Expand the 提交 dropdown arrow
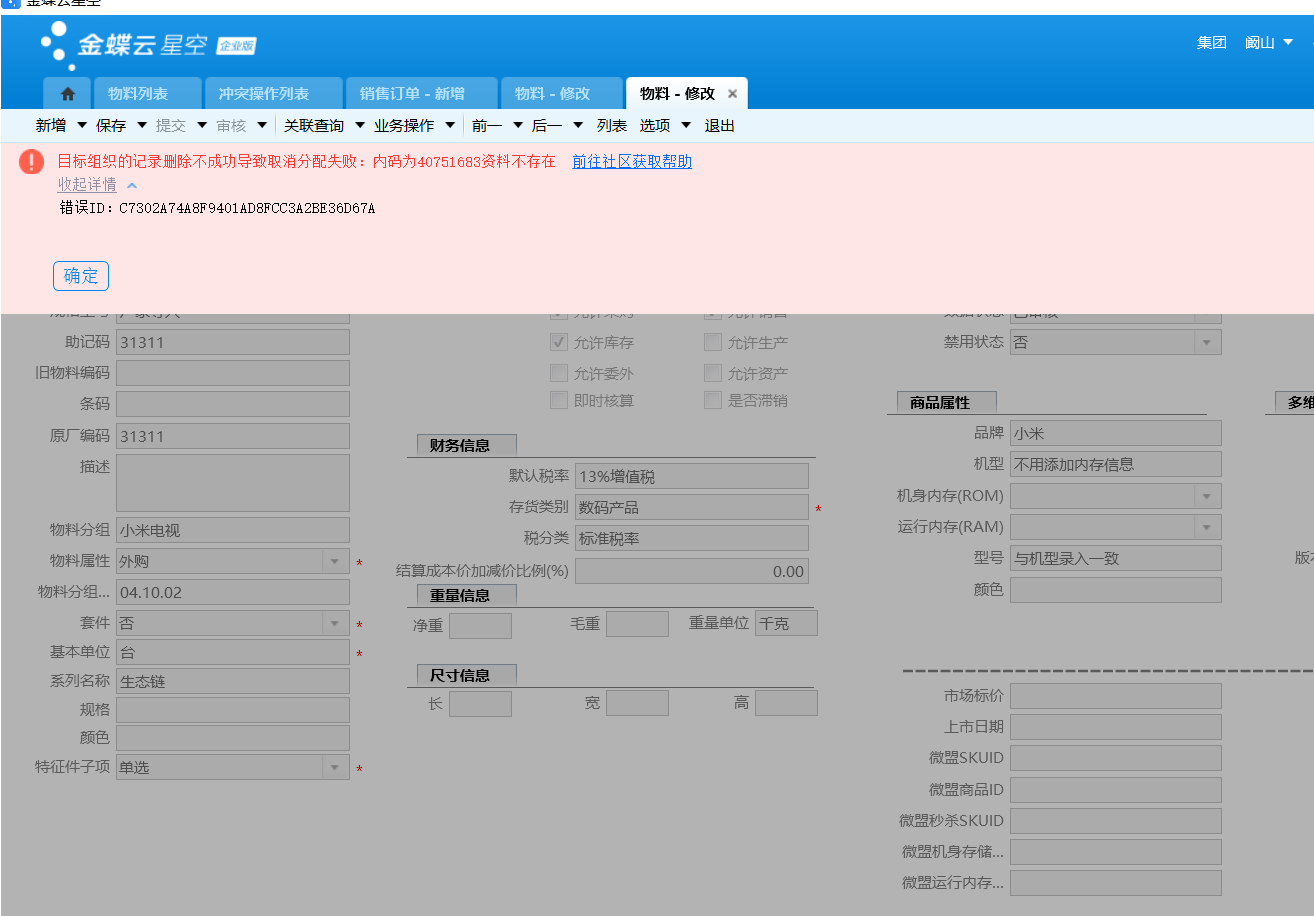 [201, 126]
